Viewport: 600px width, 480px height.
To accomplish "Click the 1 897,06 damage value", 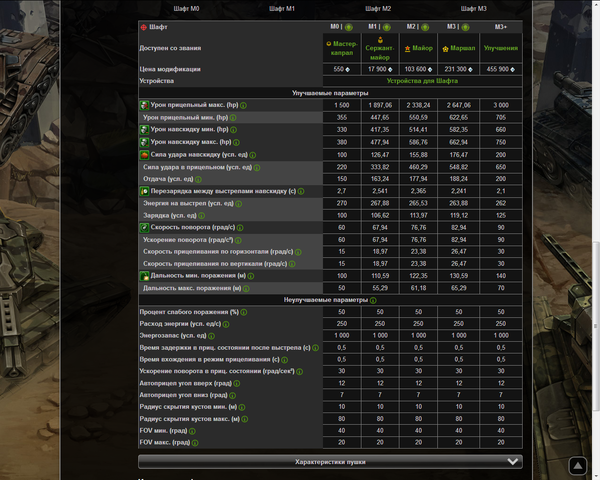I will [x=380, y=105].
